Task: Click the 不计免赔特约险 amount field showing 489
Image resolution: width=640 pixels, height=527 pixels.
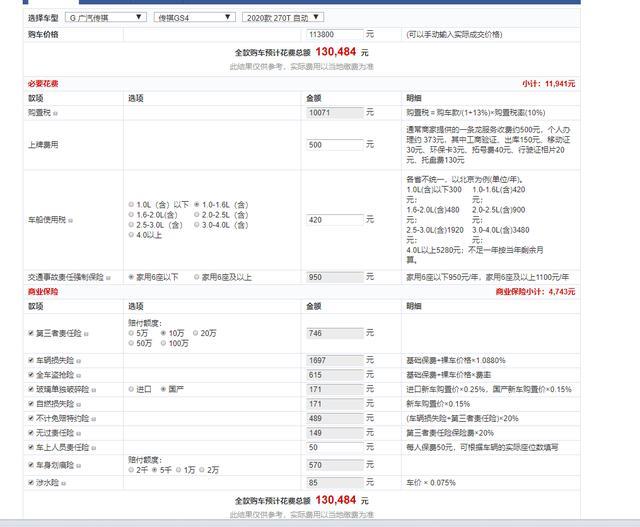Action: (335, 418)
